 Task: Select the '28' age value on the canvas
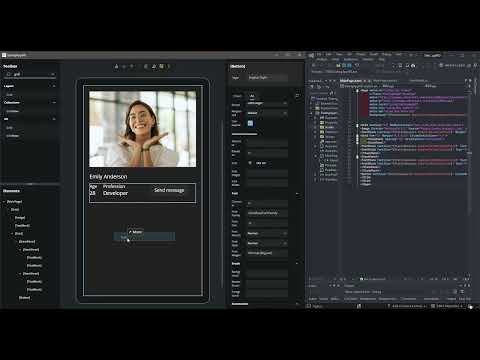(x=92, y=193)
